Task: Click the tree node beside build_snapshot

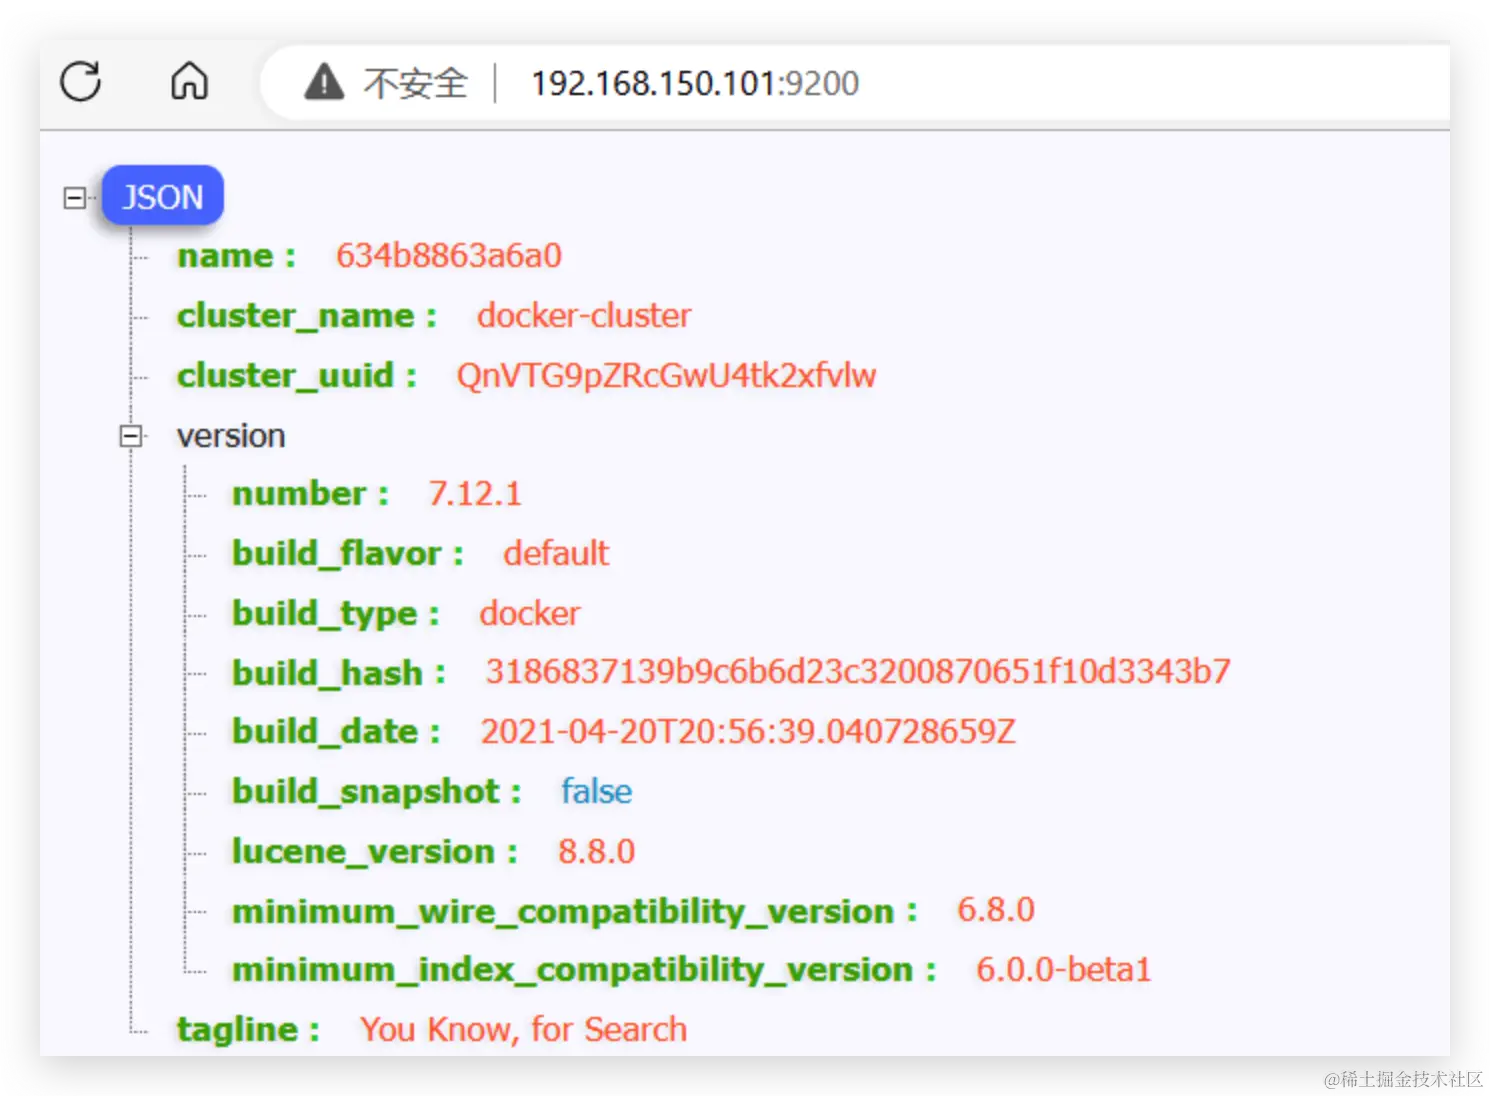Action: 197,791
